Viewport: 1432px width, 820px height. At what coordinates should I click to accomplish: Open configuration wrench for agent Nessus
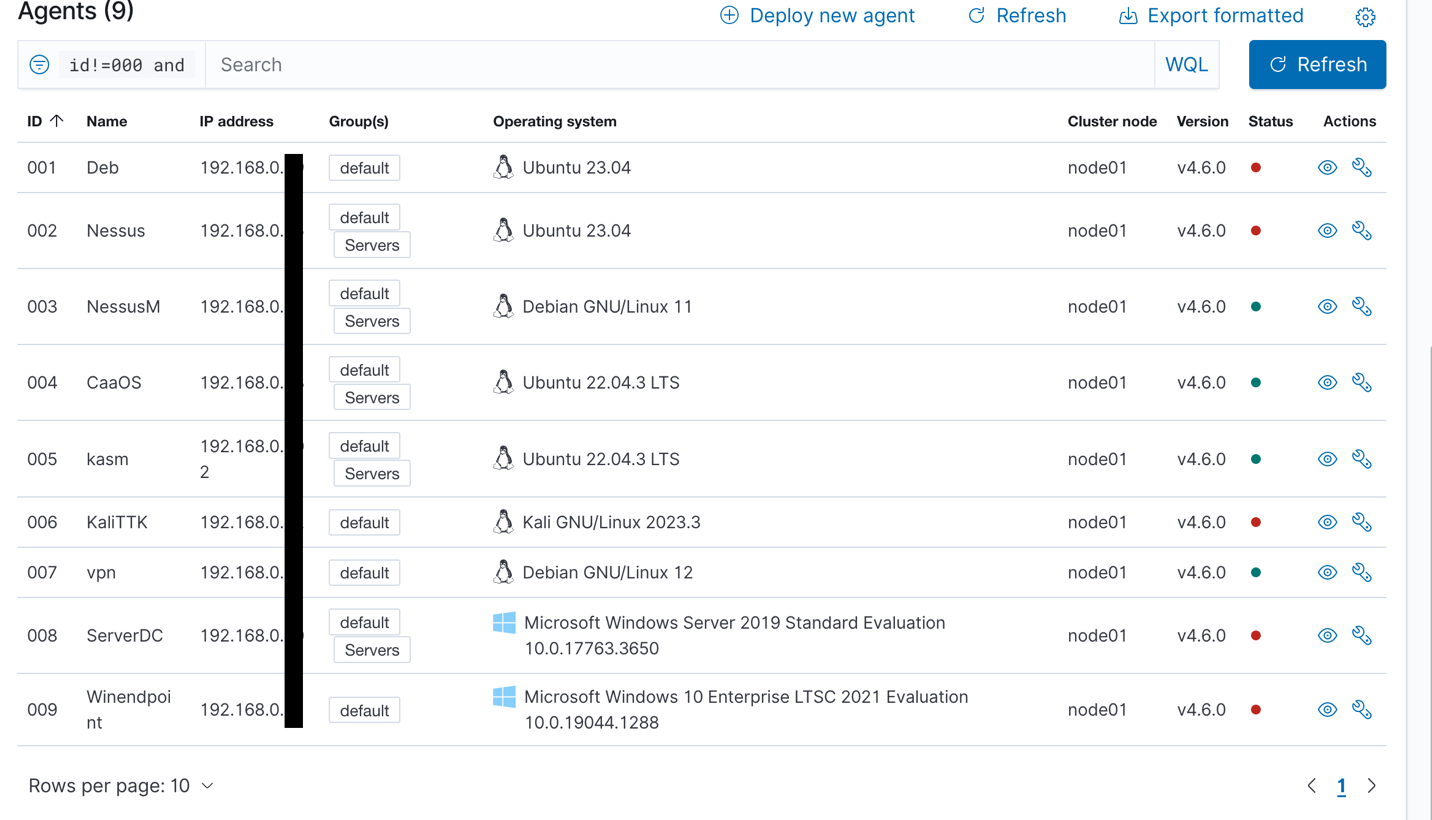pyautogui.click(x=1362, y=231)
